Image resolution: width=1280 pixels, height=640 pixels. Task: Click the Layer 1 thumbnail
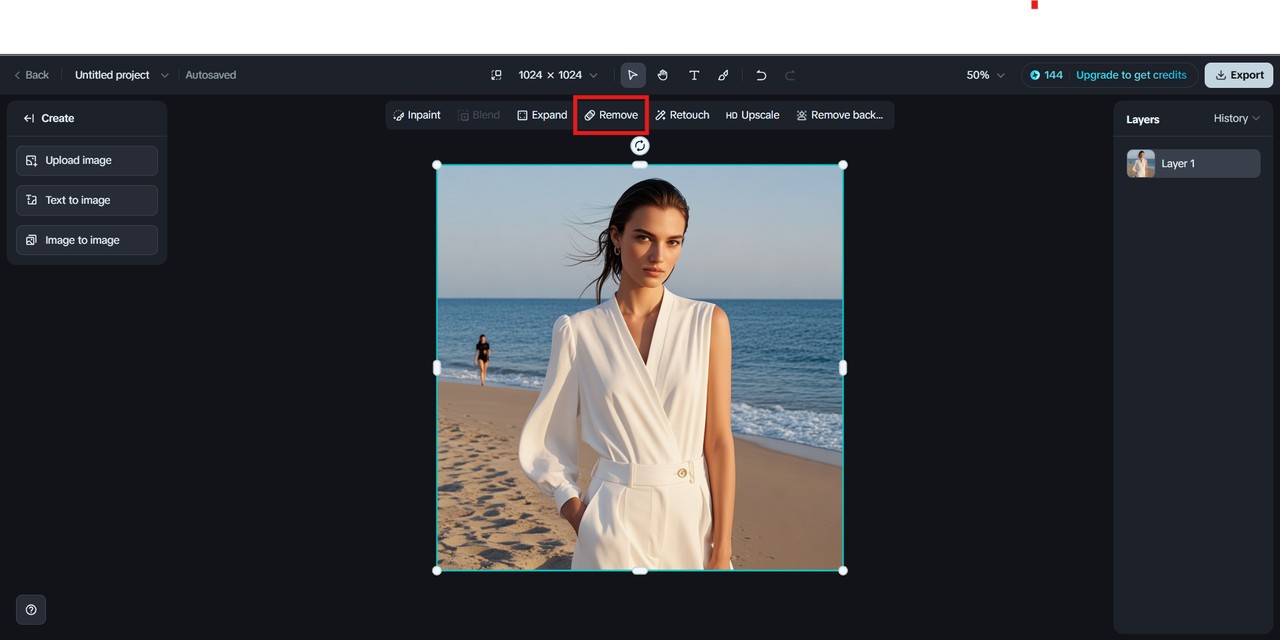pos(1141,164)
